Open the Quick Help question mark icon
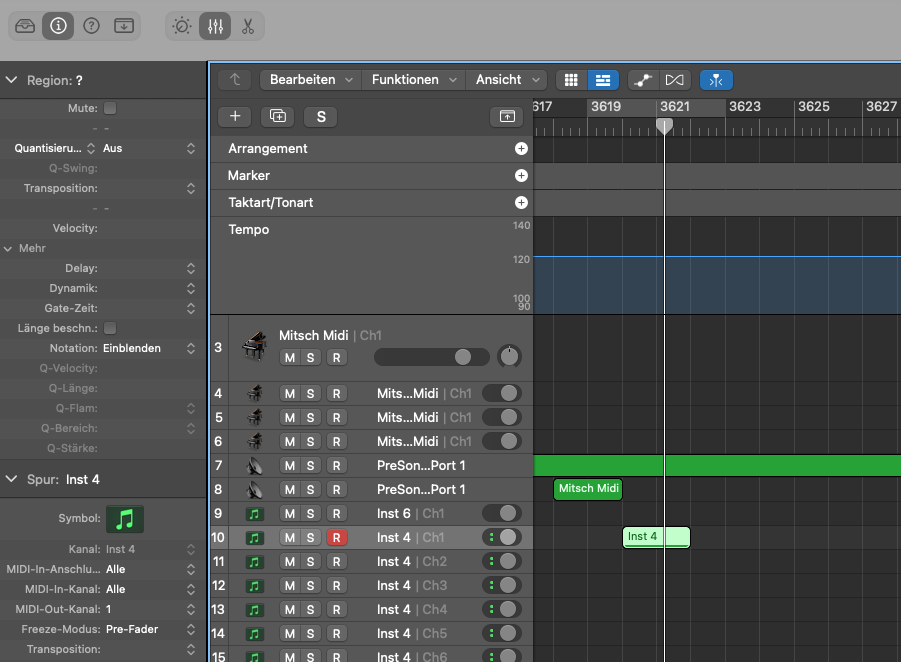 pyautogui.click(x=91, y=26)
